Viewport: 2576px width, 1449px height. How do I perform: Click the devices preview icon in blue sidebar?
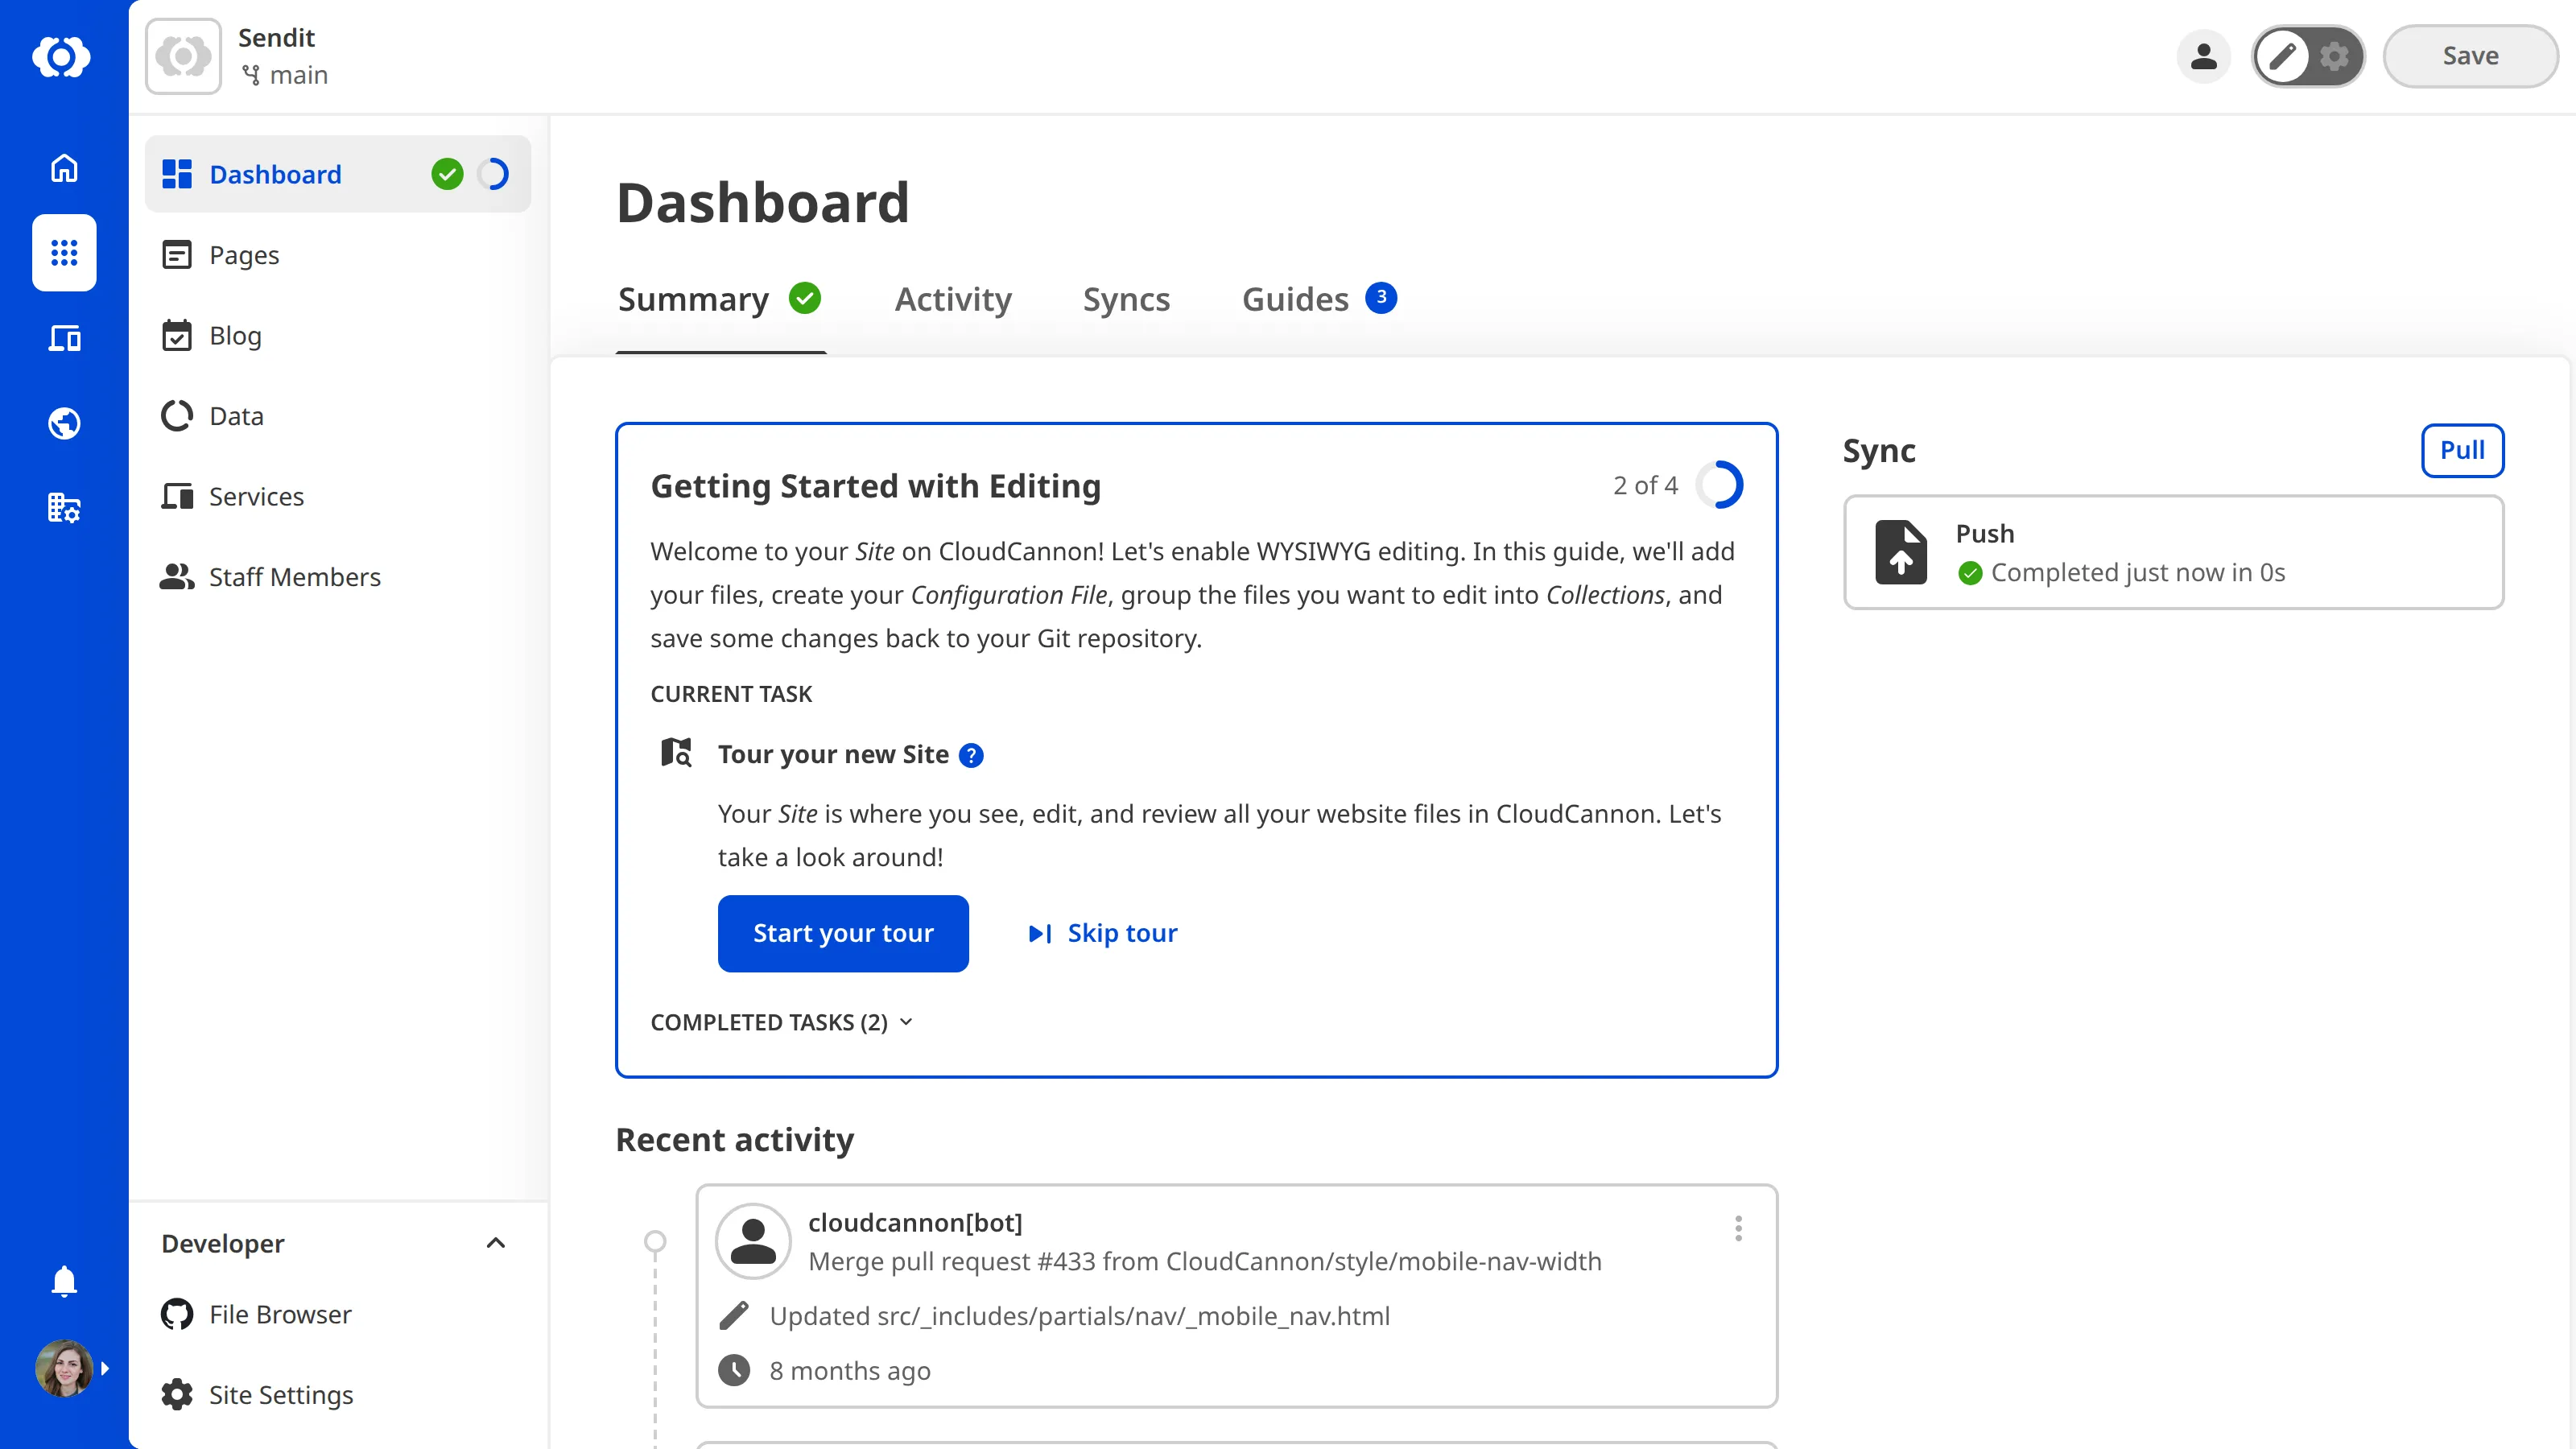click(x=64, y=338)
